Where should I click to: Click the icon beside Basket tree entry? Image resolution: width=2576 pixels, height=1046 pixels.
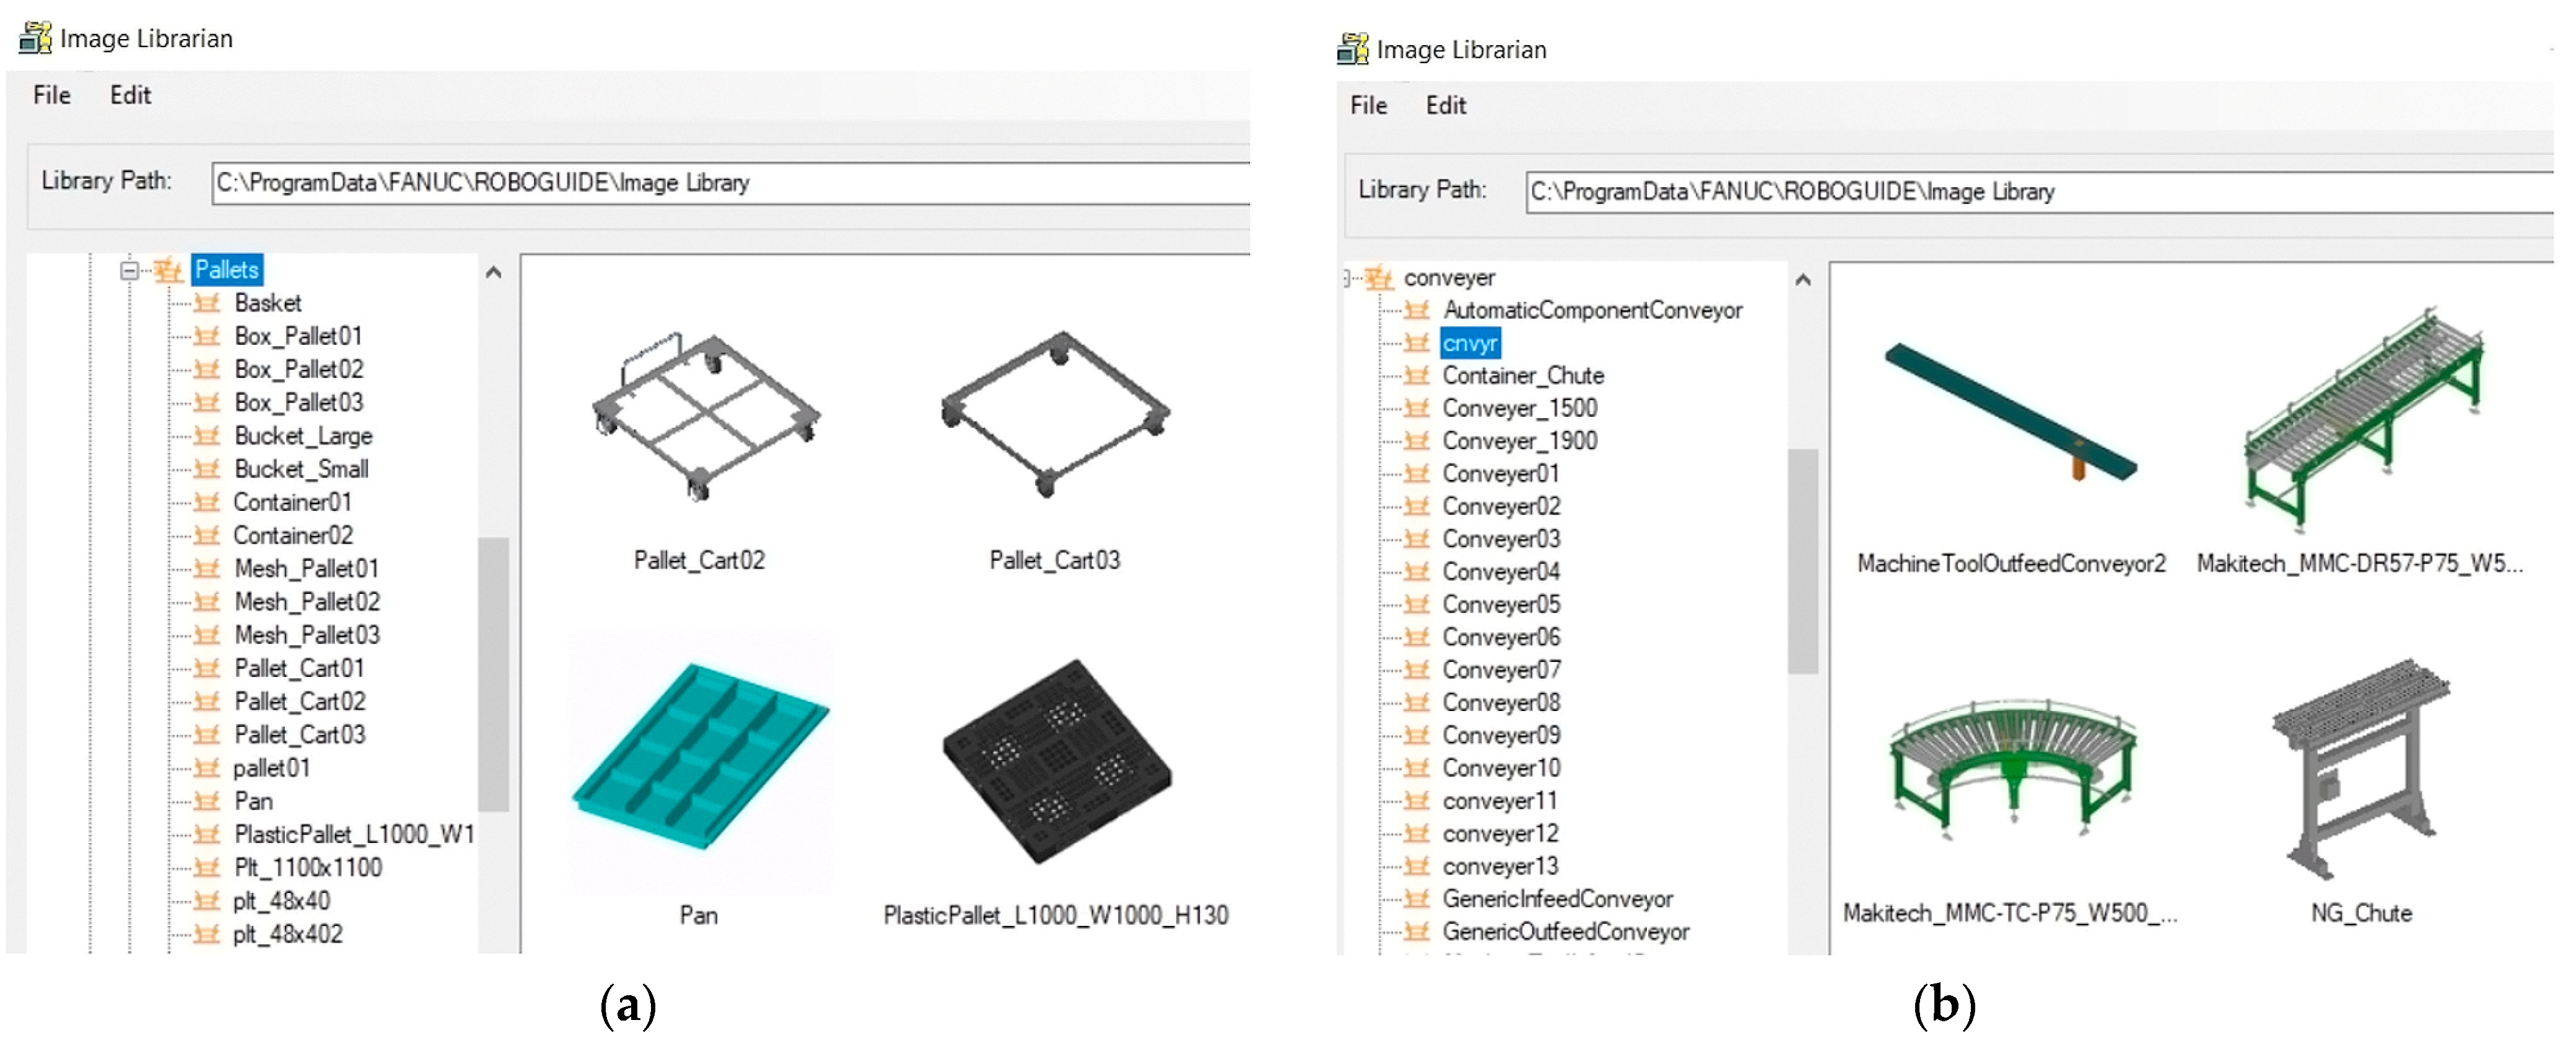tap(207, 303)
